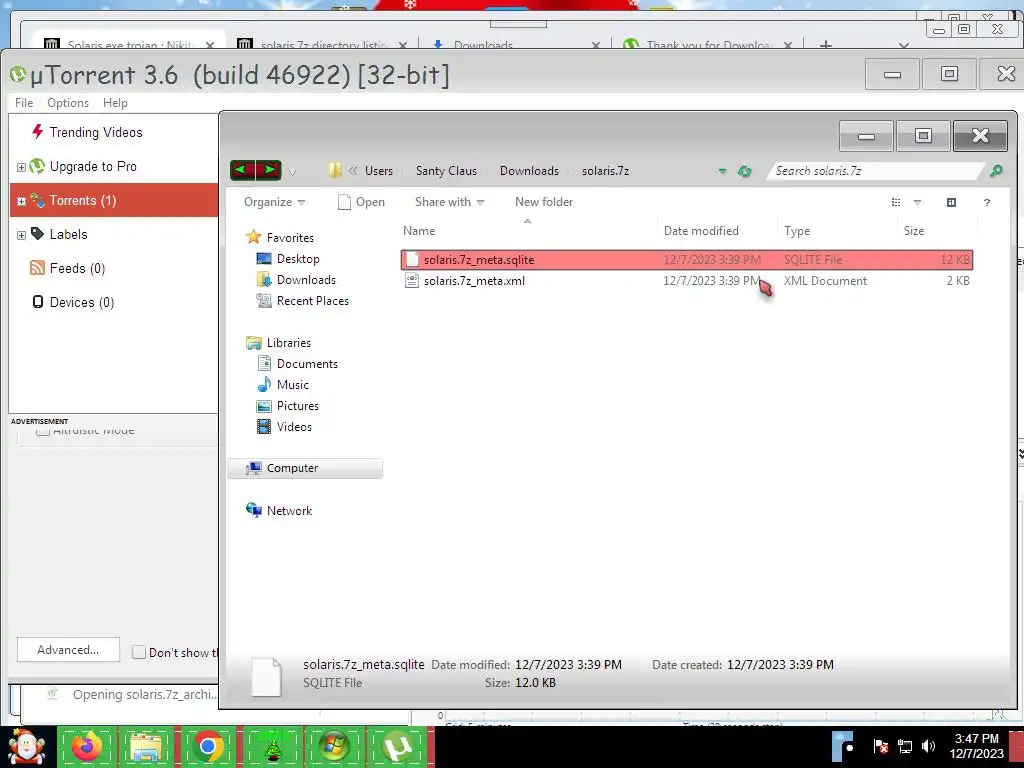Click Open in the Explorer toolbar

pos(361,202)
